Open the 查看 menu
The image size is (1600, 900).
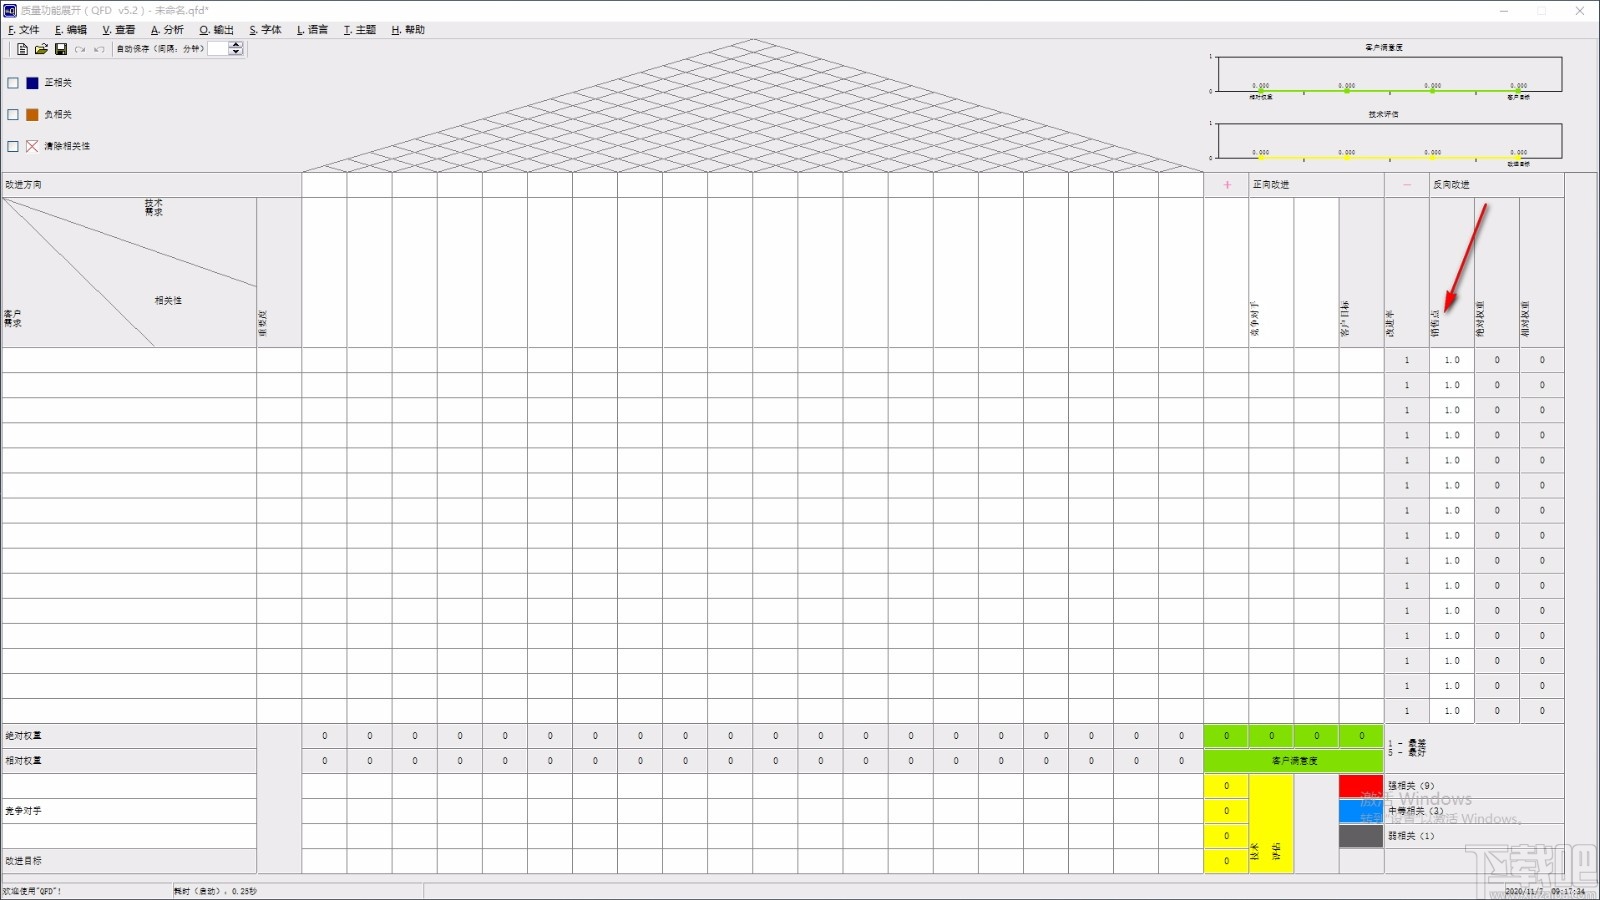coord(119,30)
